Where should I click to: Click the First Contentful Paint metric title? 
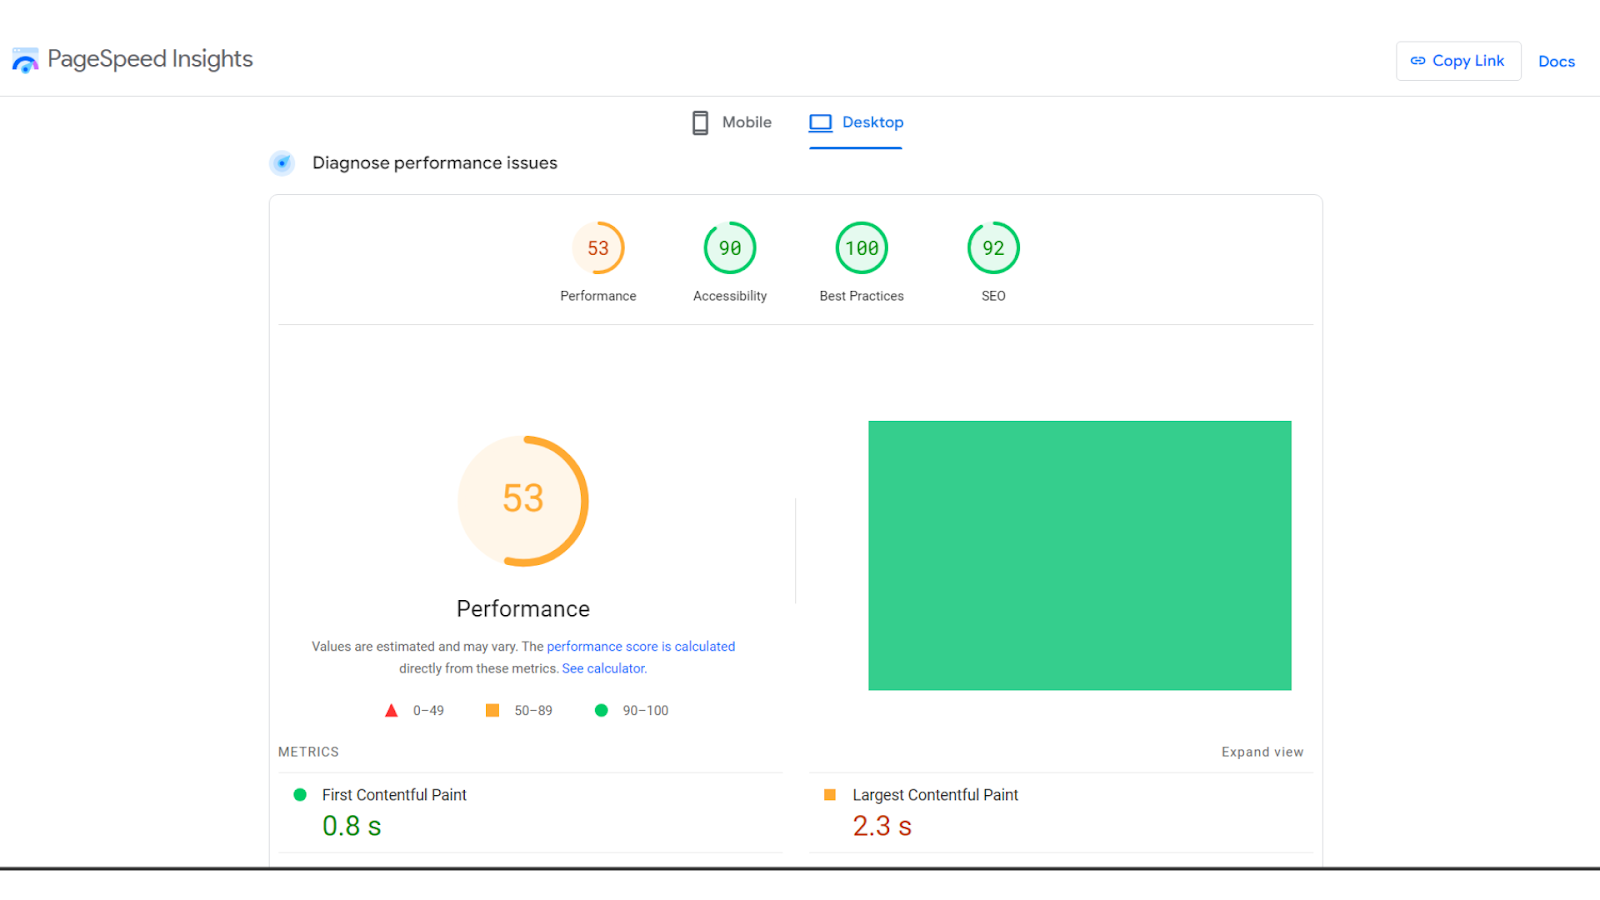[x=394, y=795]
